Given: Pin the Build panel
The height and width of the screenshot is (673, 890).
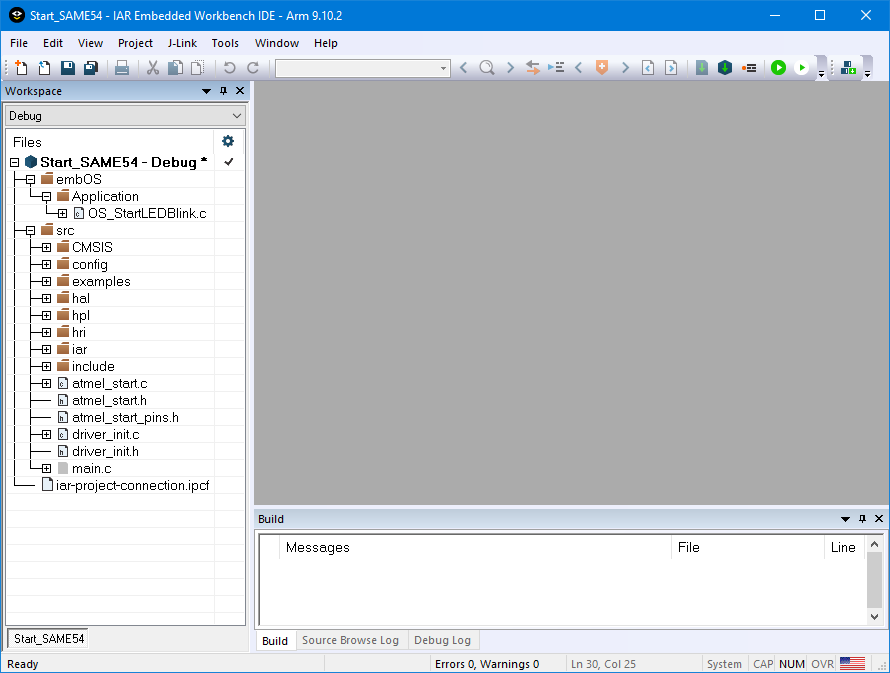Looking at the screenshot, I should [x=862, y=519].
